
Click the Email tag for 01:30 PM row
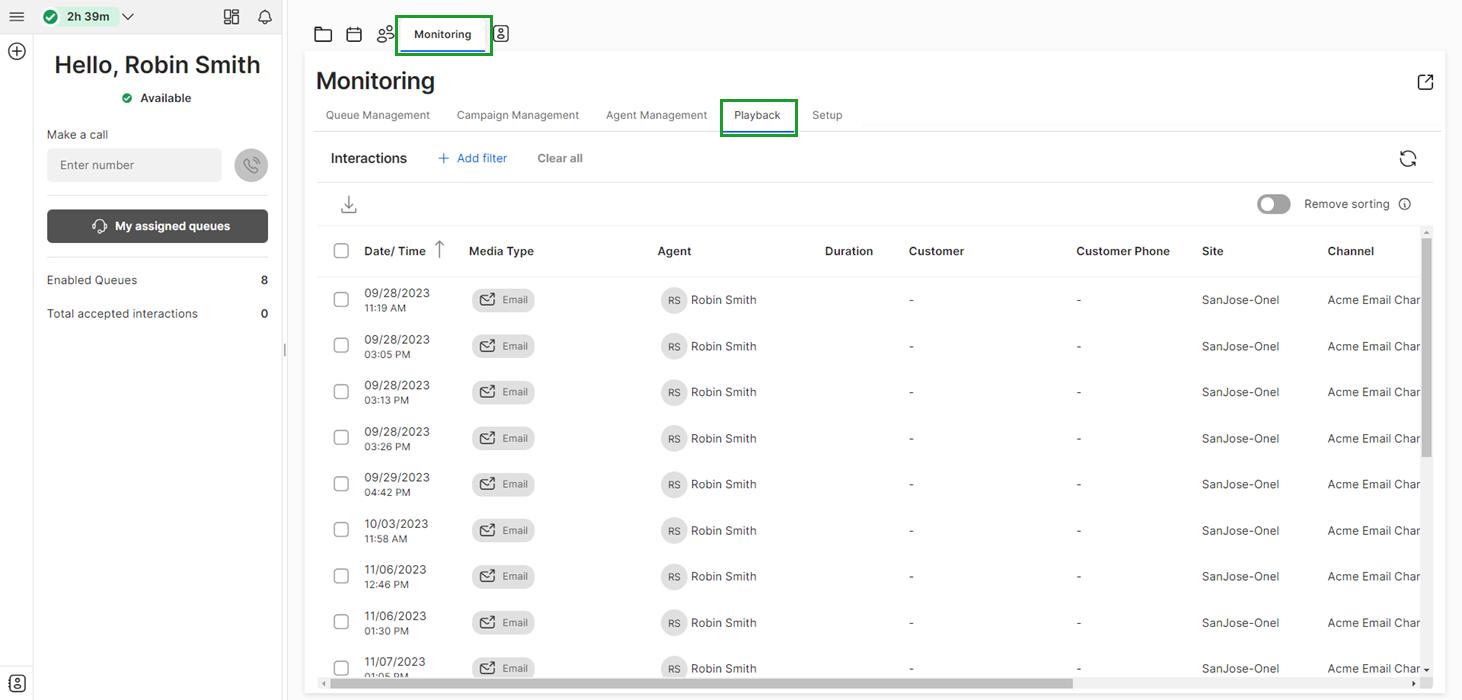coord(503,622)
